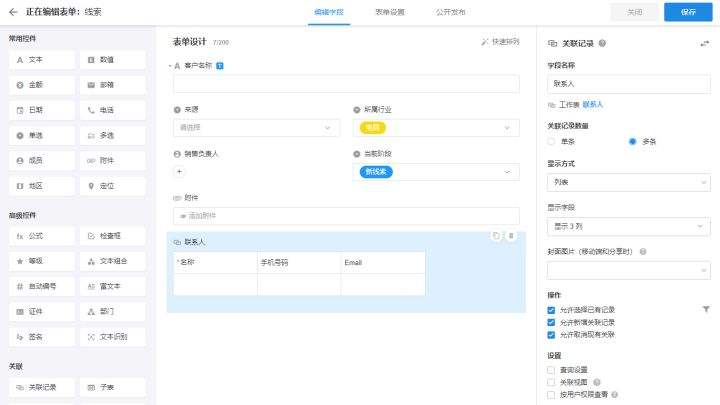Uncheck 允许取消现有关联 checkbox
Viewport: 720px width, 405px height.
click(551, 335)
